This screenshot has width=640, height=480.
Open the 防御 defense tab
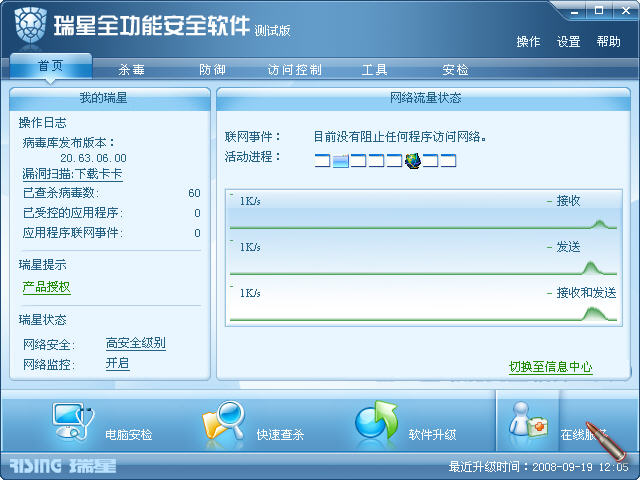[x=212, y=70]
